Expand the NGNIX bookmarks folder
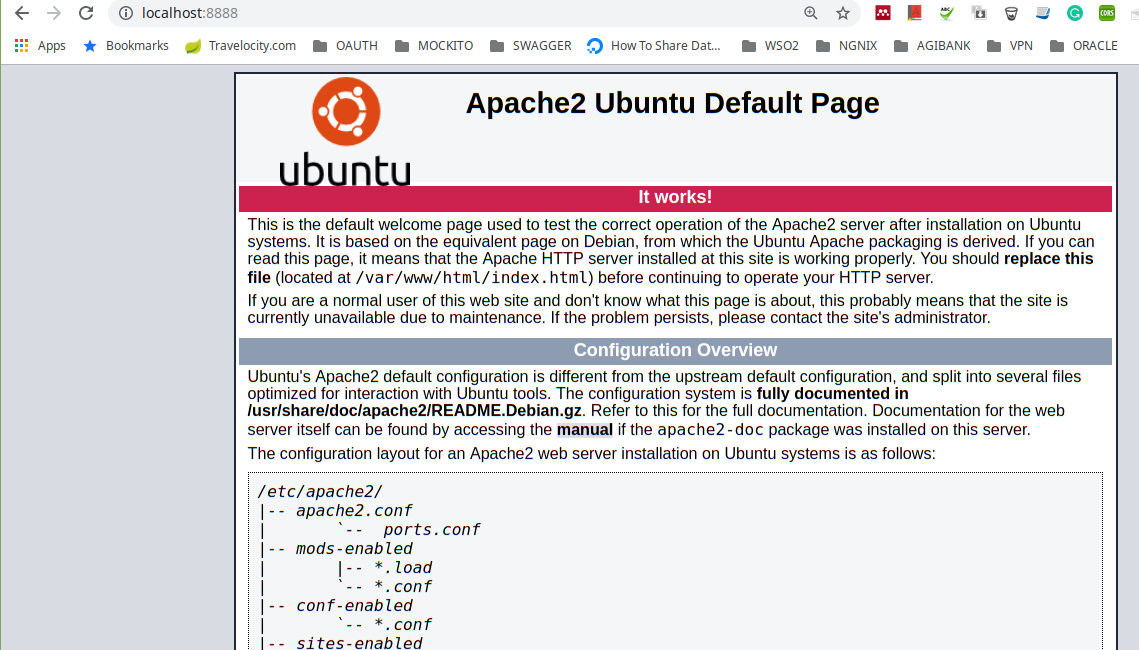The image size is (1139, 650). pos(846,46)
